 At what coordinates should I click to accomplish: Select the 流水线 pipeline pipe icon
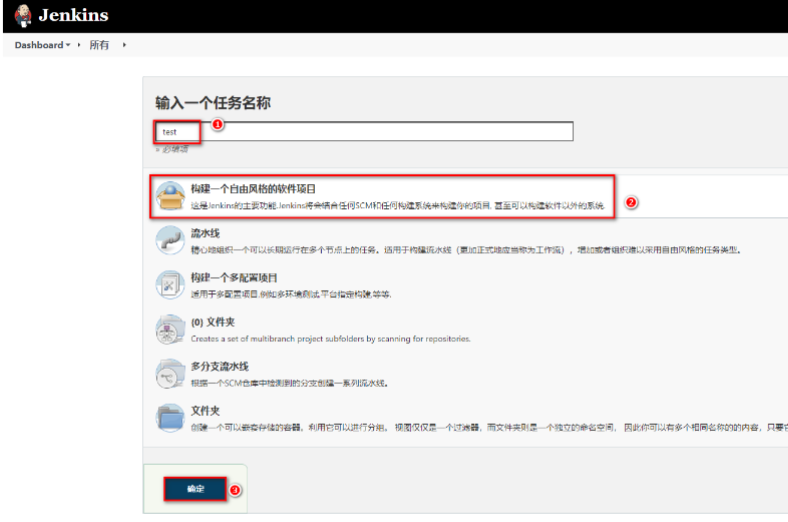tap(170, 240)
